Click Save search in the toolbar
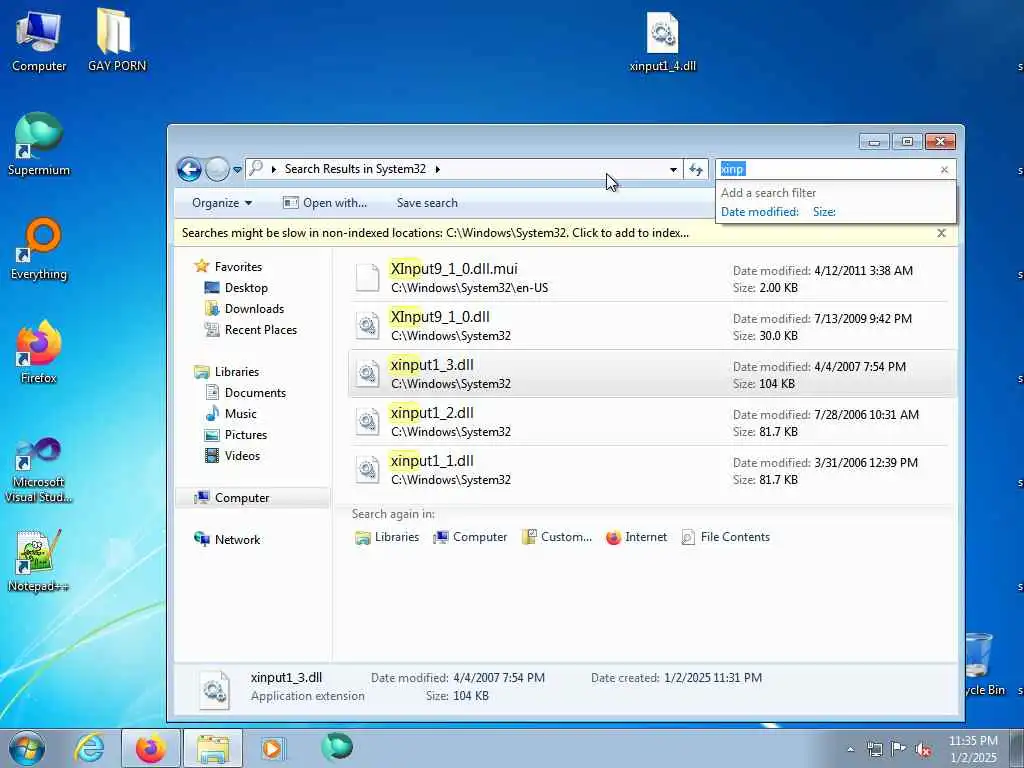 [x=427, y=203]
